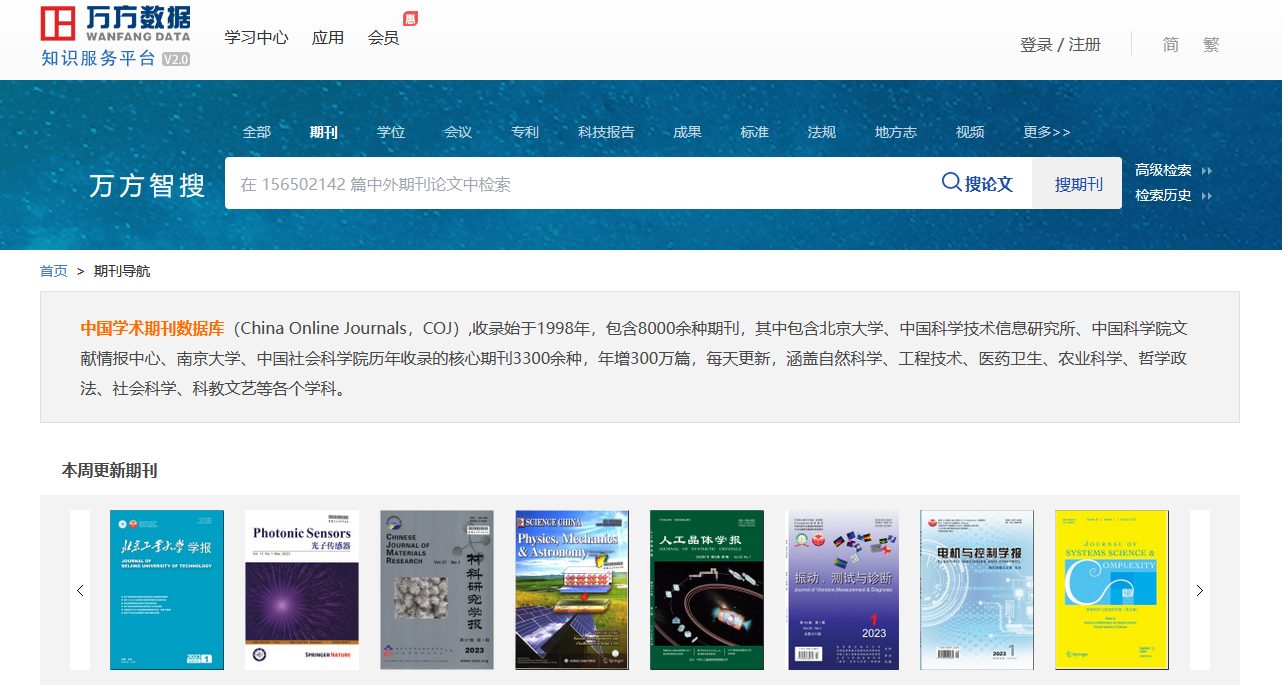The width and height of the screenshot is (1282, 695).
Task: Switch to traditional Chinese 繁
Action: click(x=1211, y=45)
